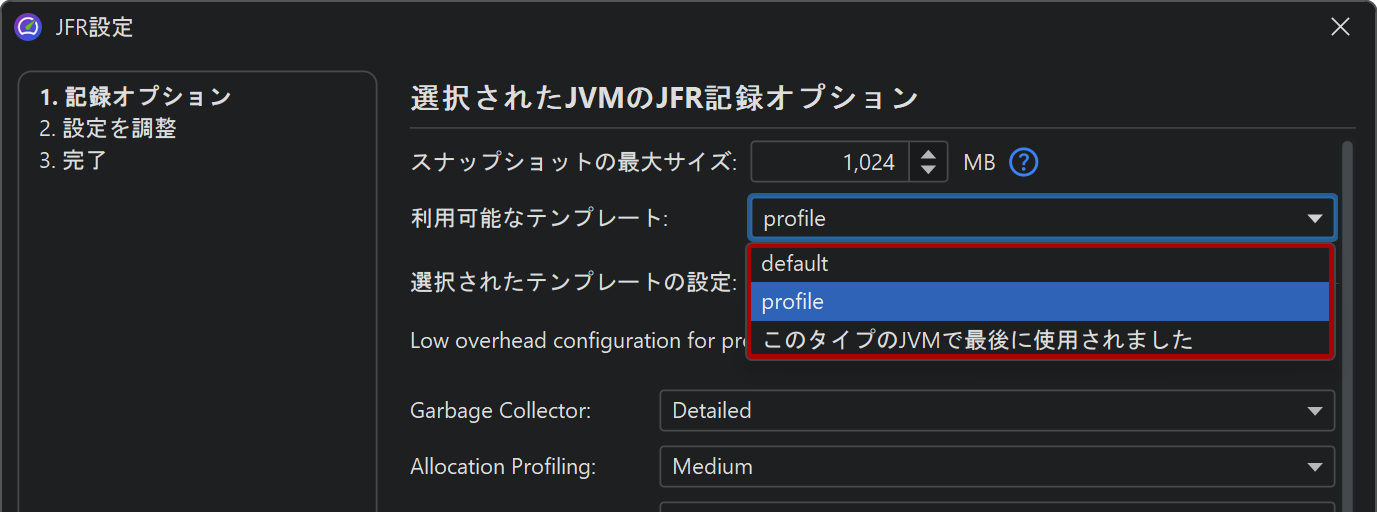Click the Allocation Profiling: label
The height and width of the screenshot is (512, 1377).
tap(503, 467)
